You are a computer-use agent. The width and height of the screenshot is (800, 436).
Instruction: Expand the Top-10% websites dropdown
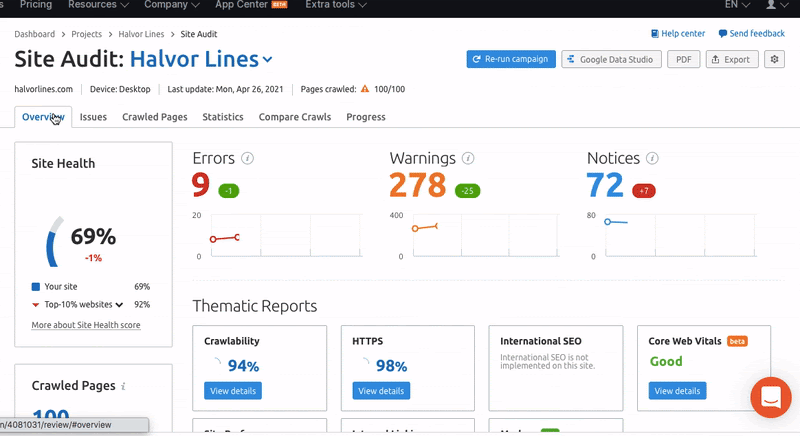119,304
